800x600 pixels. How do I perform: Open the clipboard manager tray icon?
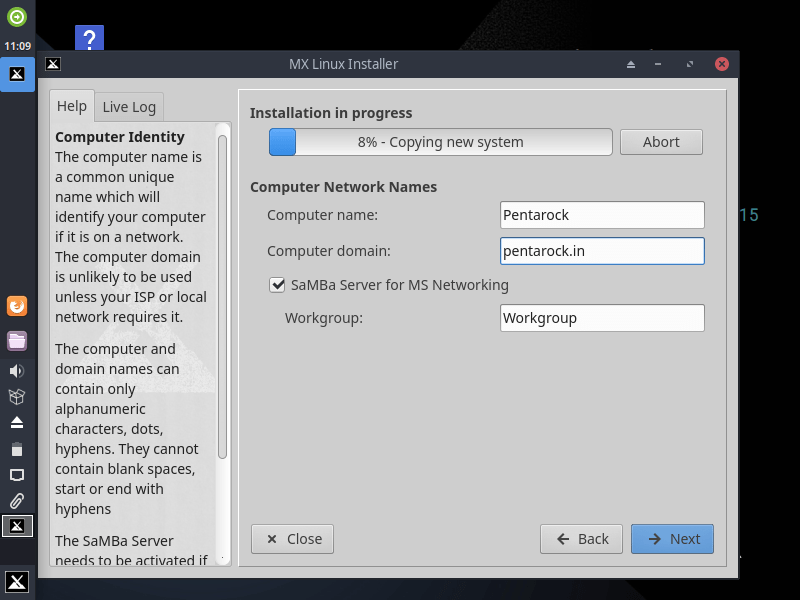[17, 449]
